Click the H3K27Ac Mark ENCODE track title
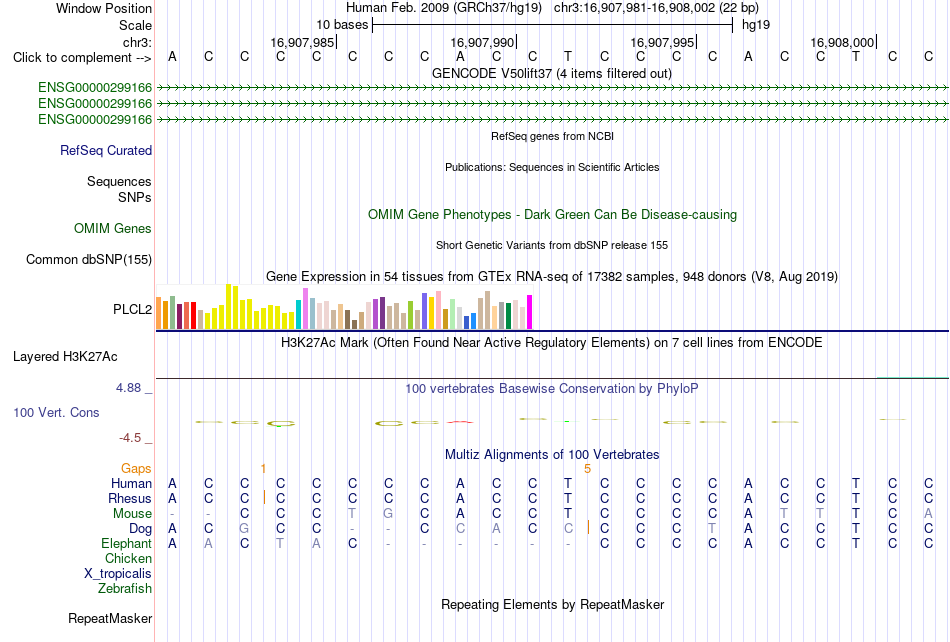The height and width of the screenshot is (642, 950). [x=551, y=342]
